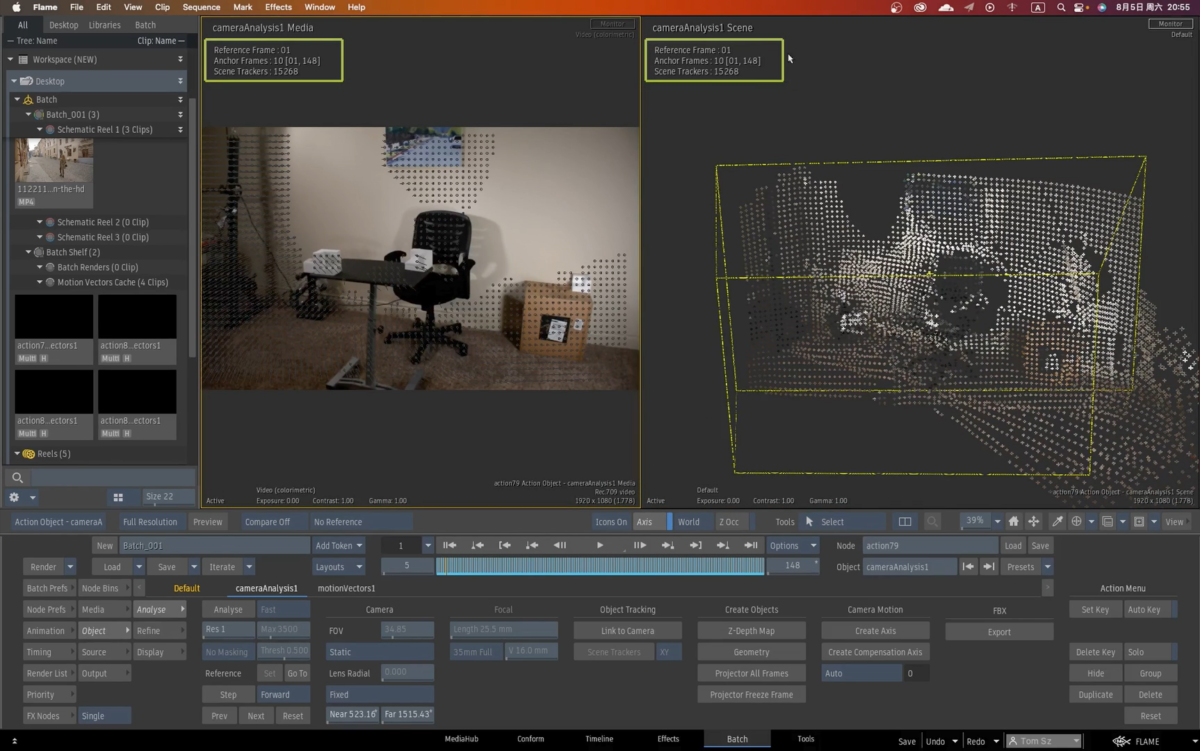Viewport: 1200px width, 751px height.
Task: Toggle the Single FX Nodes mode
Action: click(104, 716)
